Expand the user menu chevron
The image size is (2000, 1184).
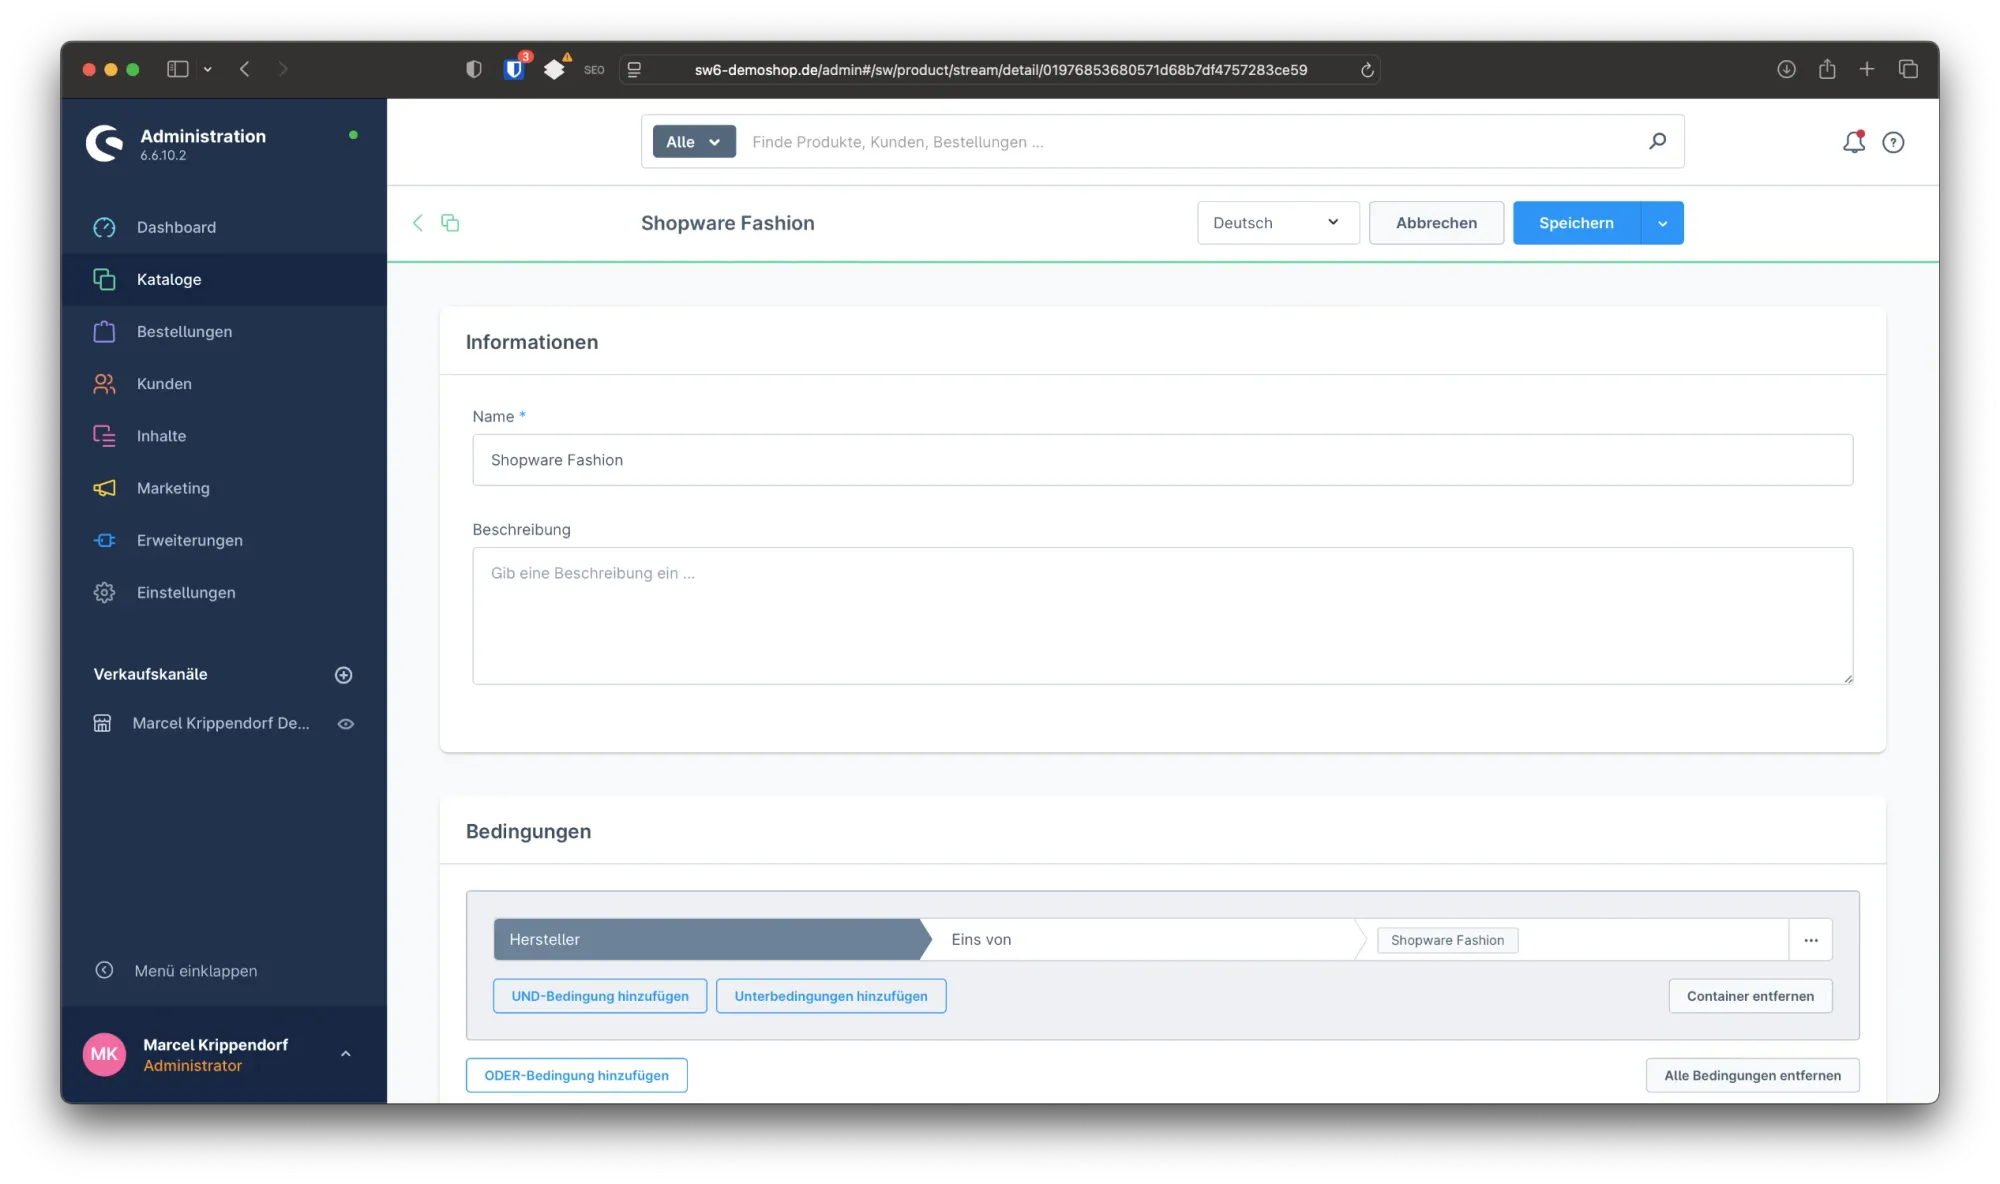click(345, 1053)
